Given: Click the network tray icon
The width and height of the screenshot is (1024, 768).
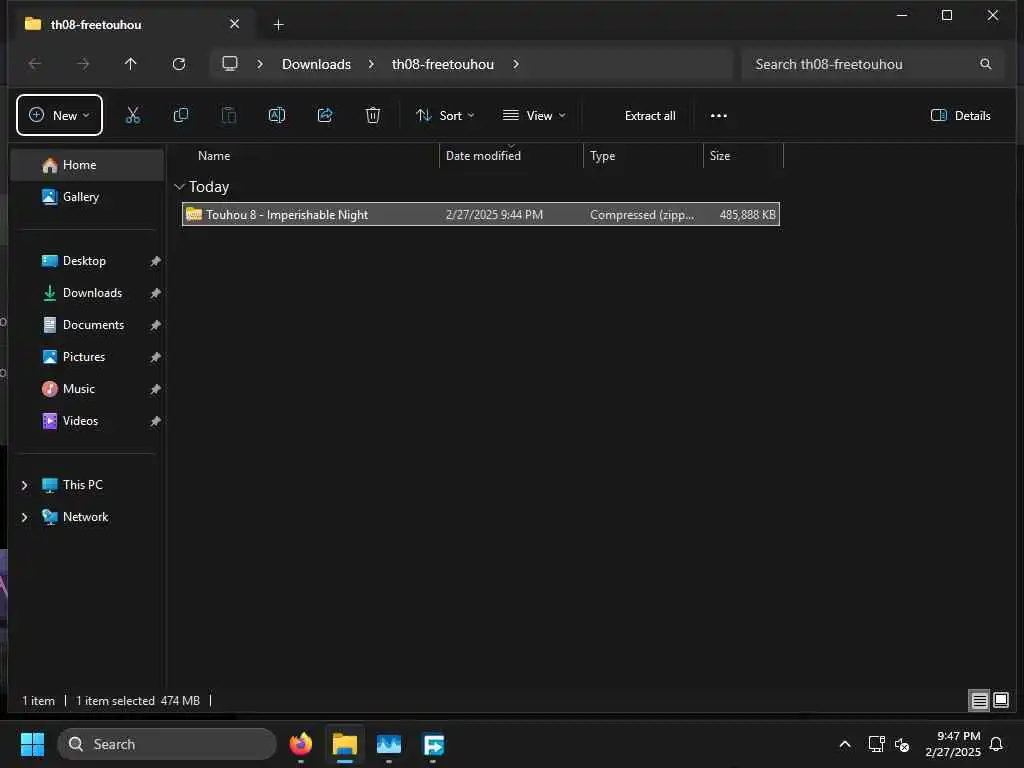Looking at the screenshot, I should [876, 744].
